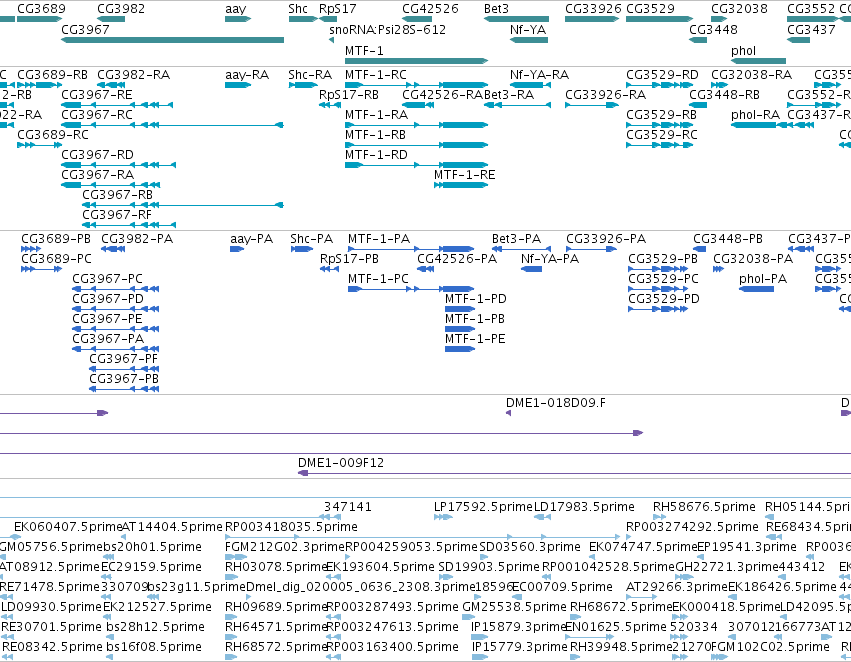This screenshot has width=851, height=662.
Task: Click EST RP003418035.5prime label
Action: click(291, 527)
